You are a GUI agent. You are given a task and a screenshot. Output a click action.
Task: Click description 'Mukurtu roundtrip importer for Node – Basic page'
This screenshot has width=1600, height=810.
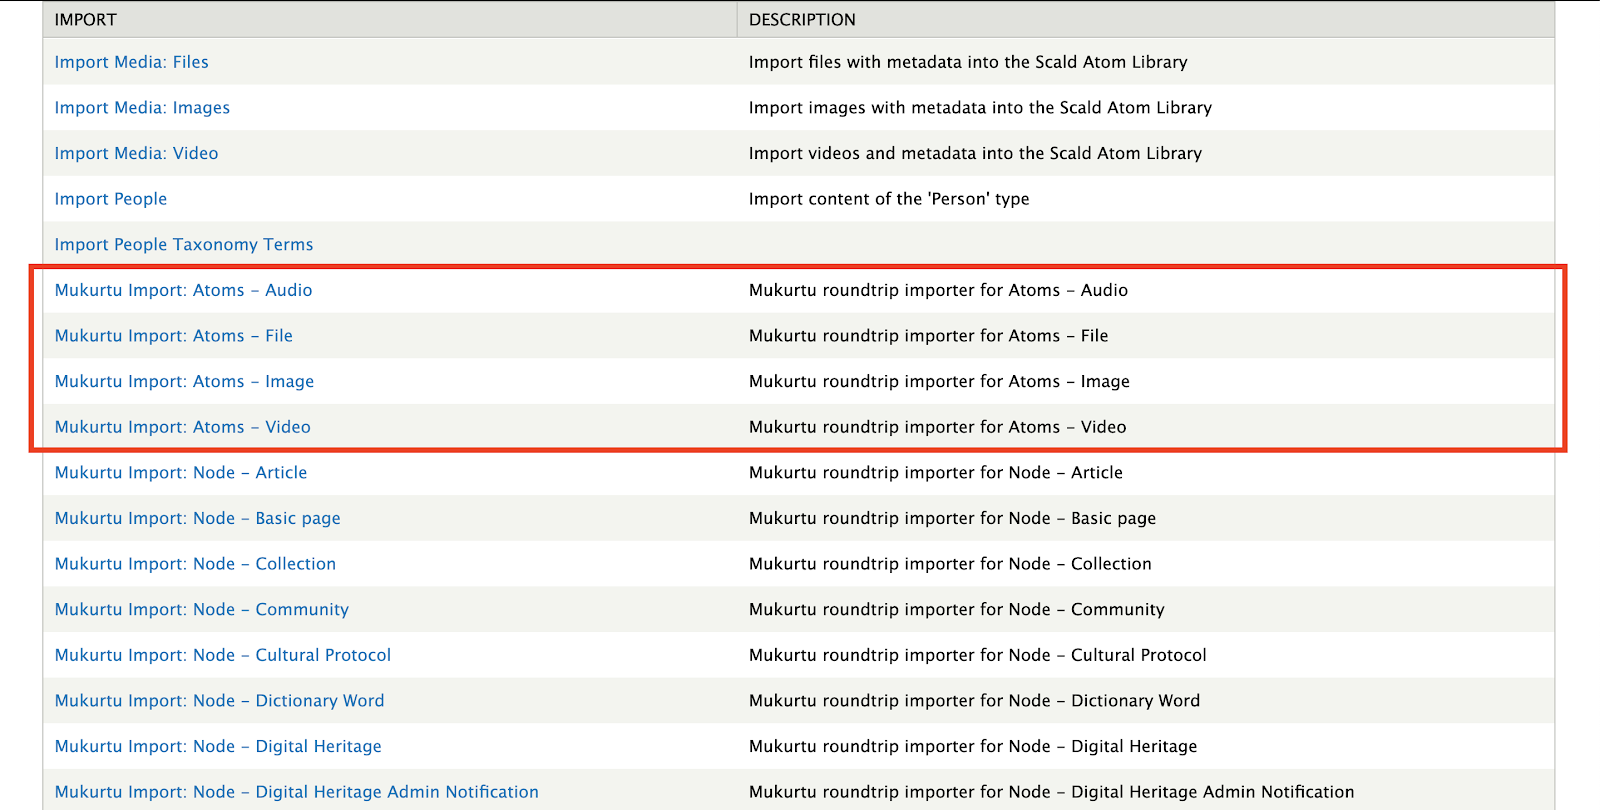click(x=952, y=518)
